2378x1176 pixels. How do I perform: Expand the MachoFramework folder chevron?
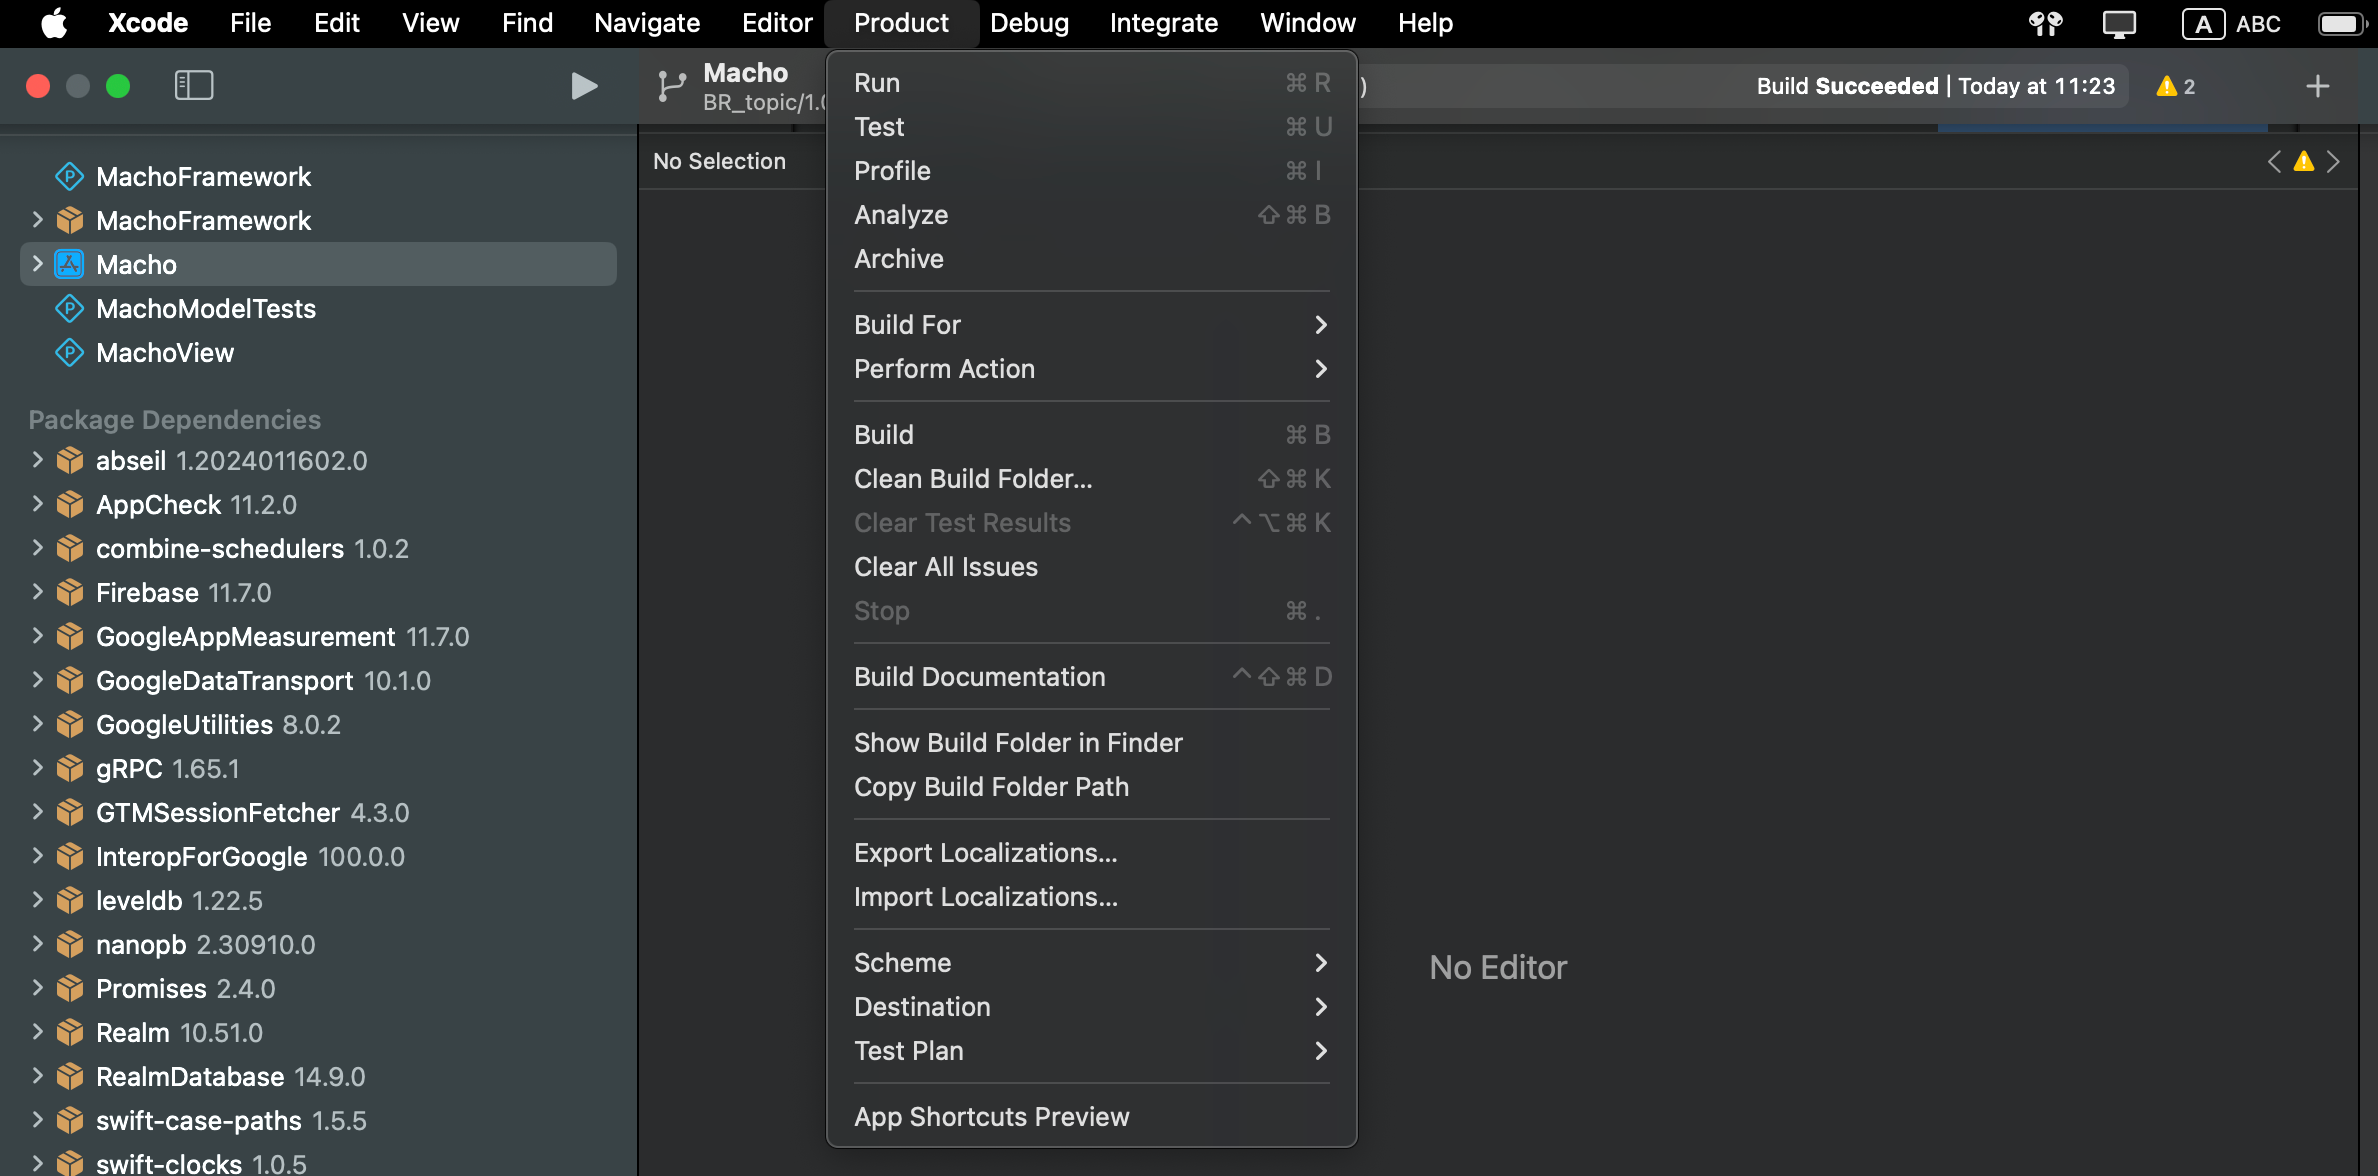pyautogui.click(x=37, y=220)
